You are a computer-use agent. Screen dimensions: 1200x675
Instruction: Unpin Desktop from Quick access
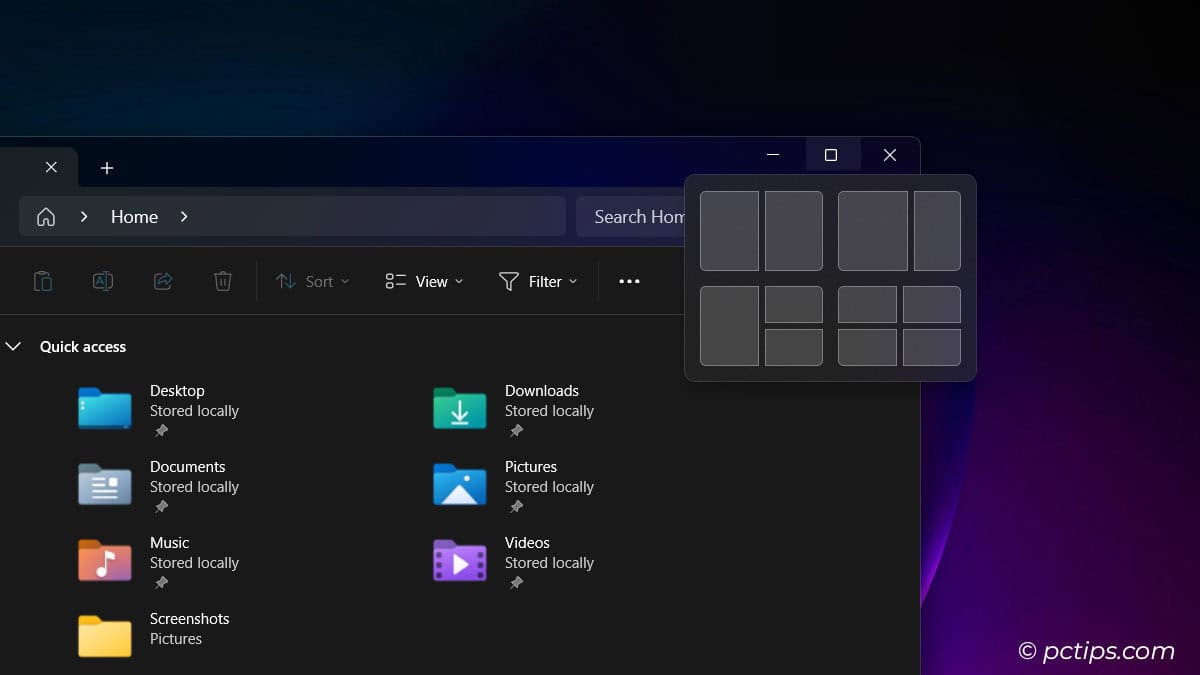pyautogui.click(x=160, y=430)
